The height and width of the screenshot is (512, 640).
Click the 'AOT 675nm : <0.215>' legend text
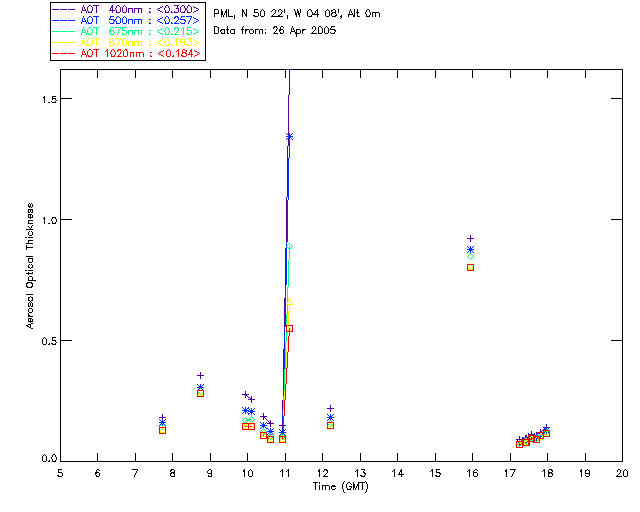140,31
